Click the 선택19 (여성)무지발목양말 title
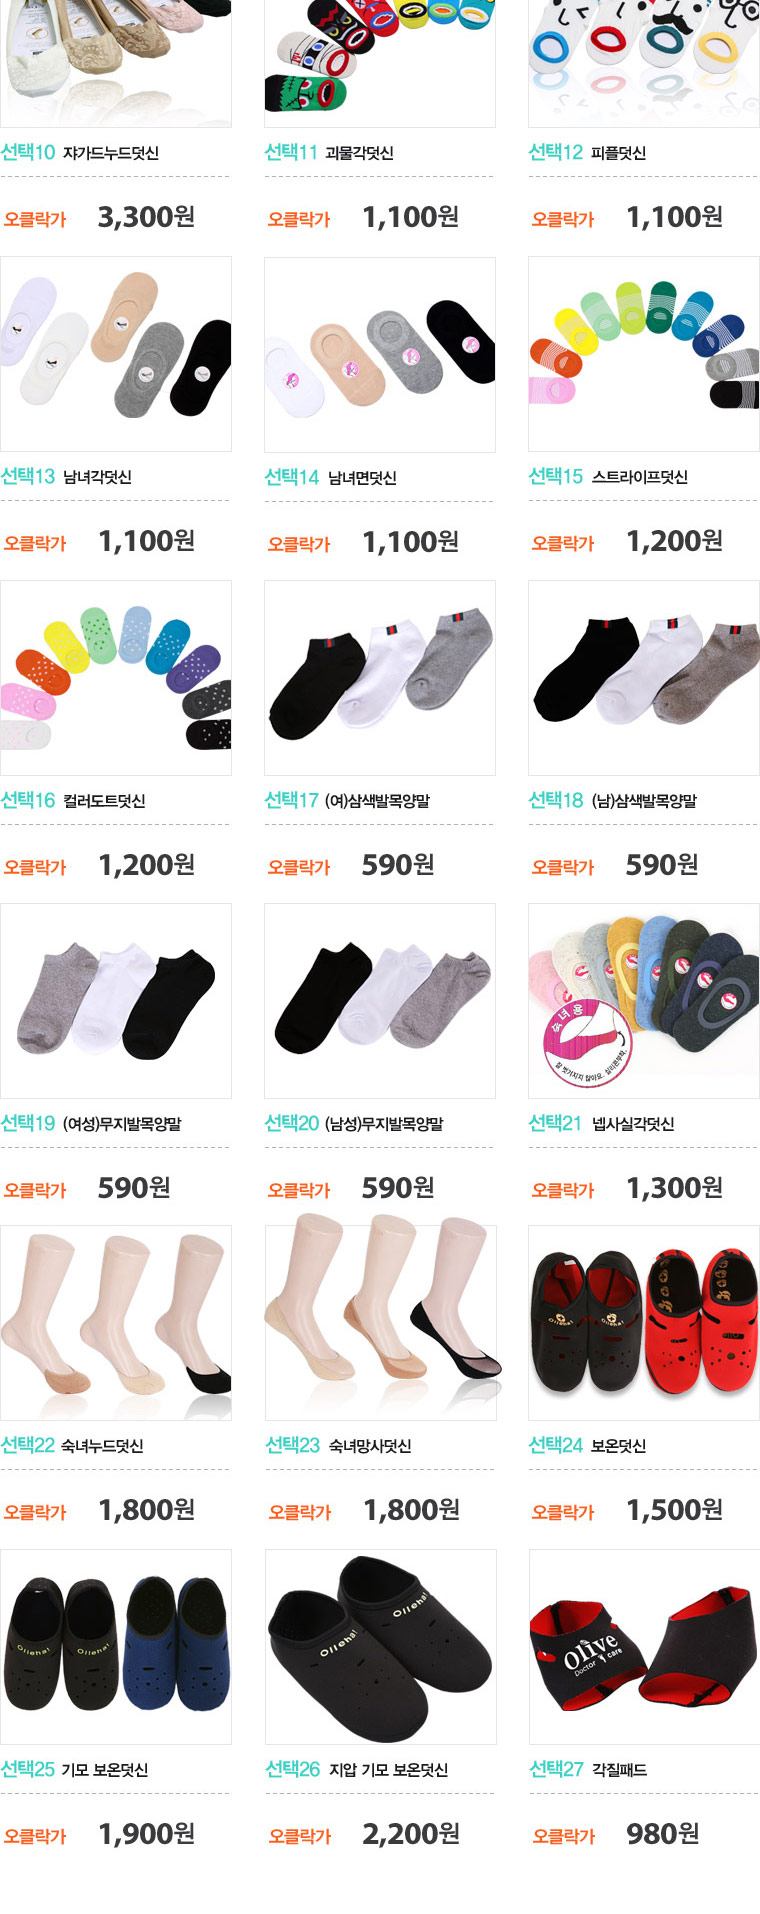 91,1123
